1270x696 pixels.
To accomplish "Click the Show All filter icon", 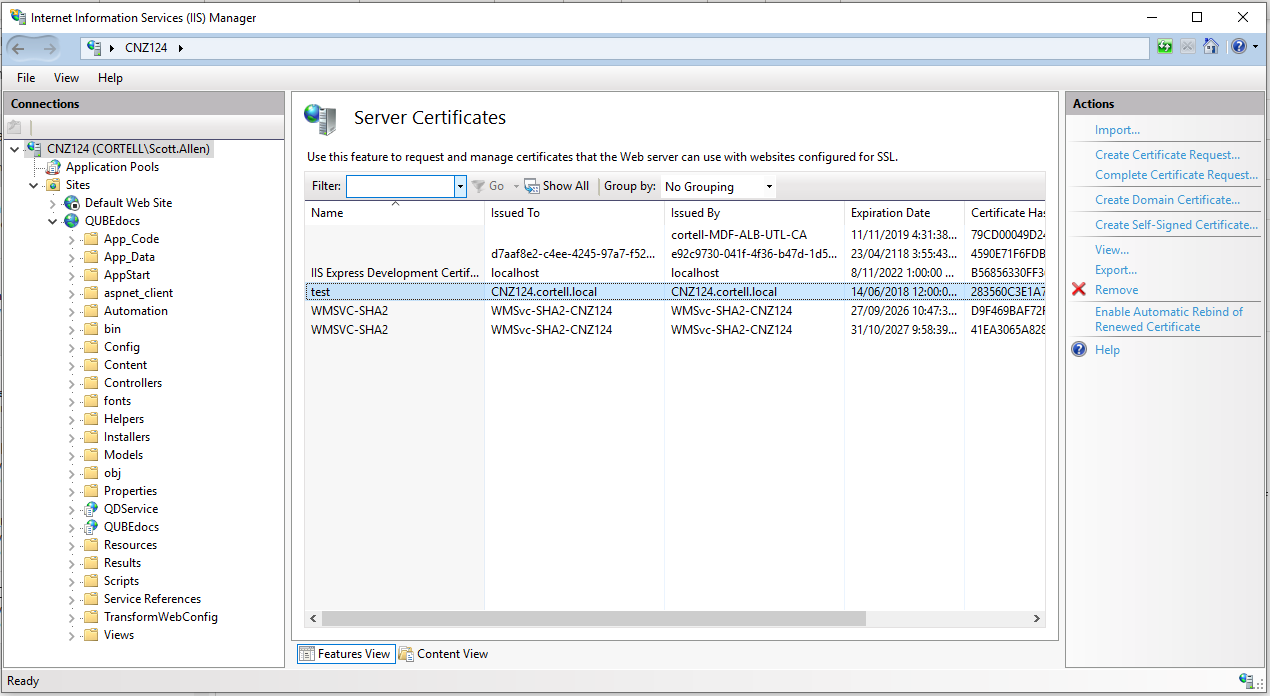I will point(532,186).
